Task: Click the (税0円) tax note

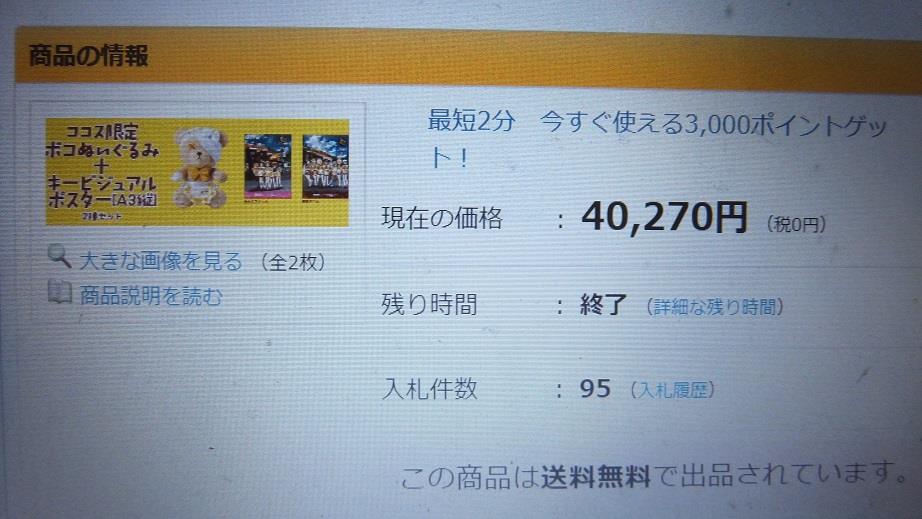Action: (797, 224)
